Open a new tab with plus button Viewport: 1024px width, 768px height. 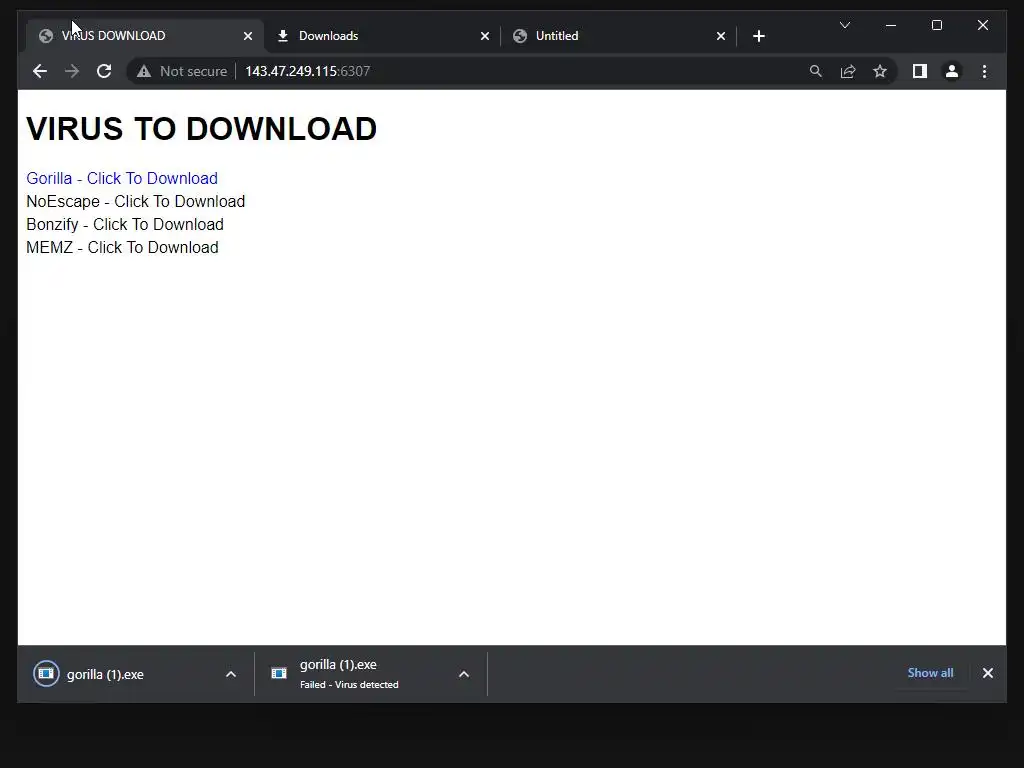[x=758, y=37]
